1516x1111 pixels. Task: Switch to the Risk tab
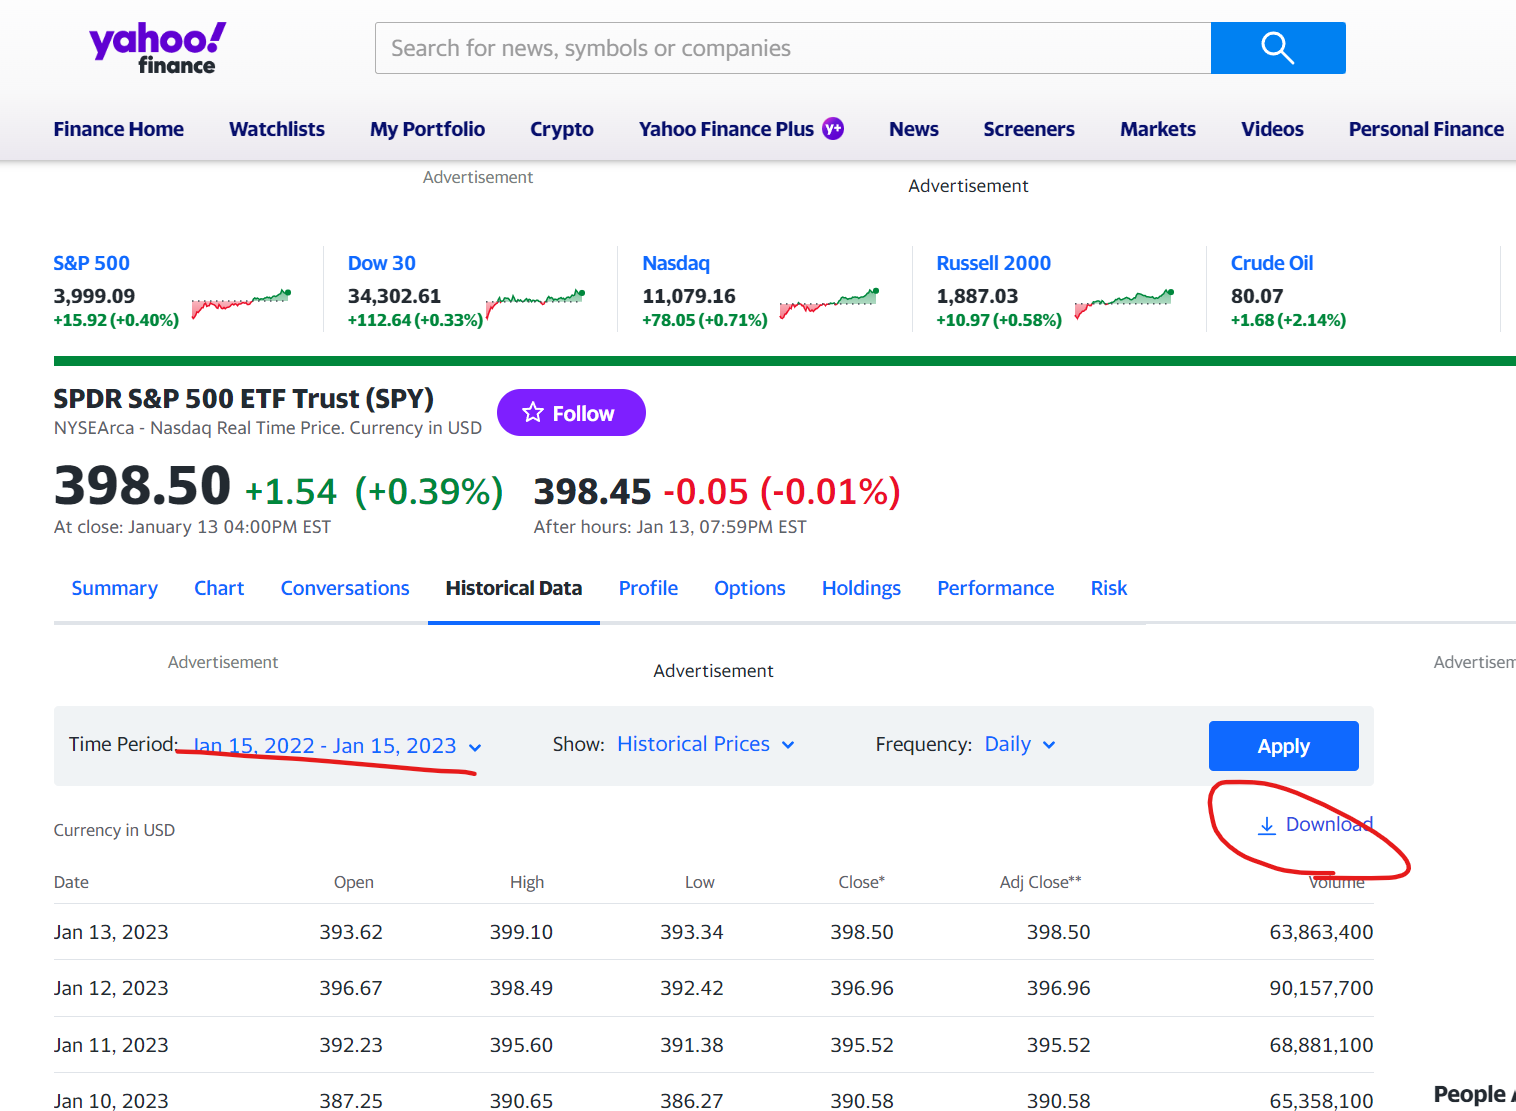point(1109,588)
